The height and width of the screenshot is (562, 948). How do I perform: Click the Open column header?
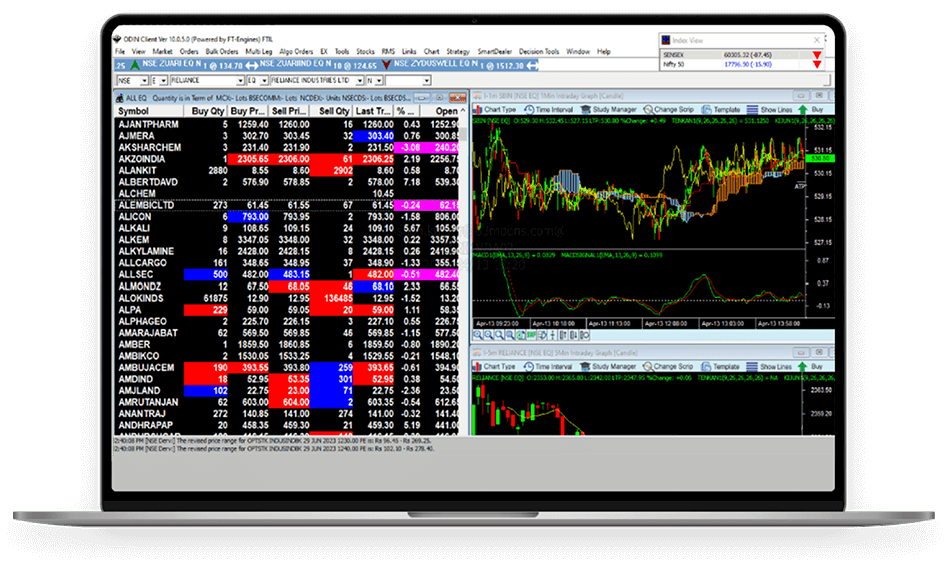click(440, 111)
